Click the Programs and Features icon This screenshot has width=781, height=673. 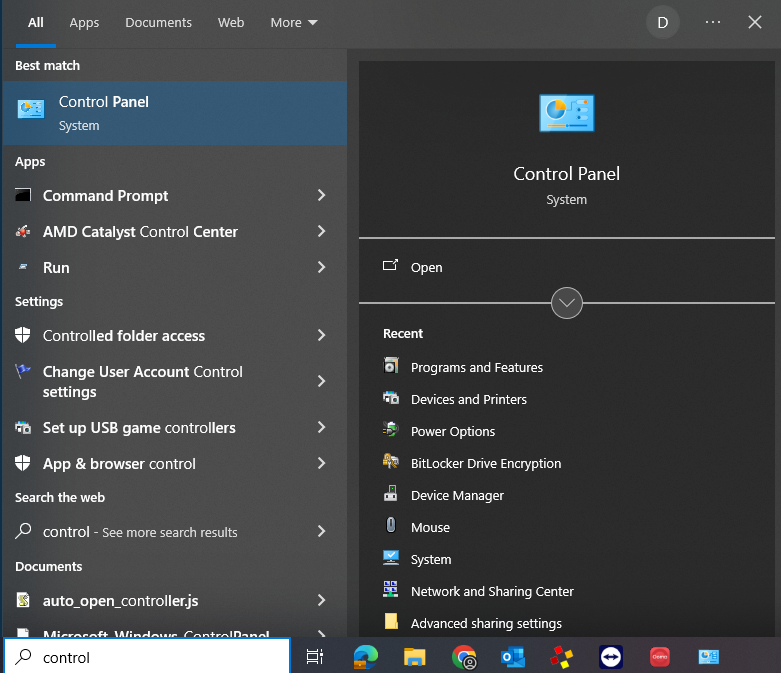(x=391, y=366)
